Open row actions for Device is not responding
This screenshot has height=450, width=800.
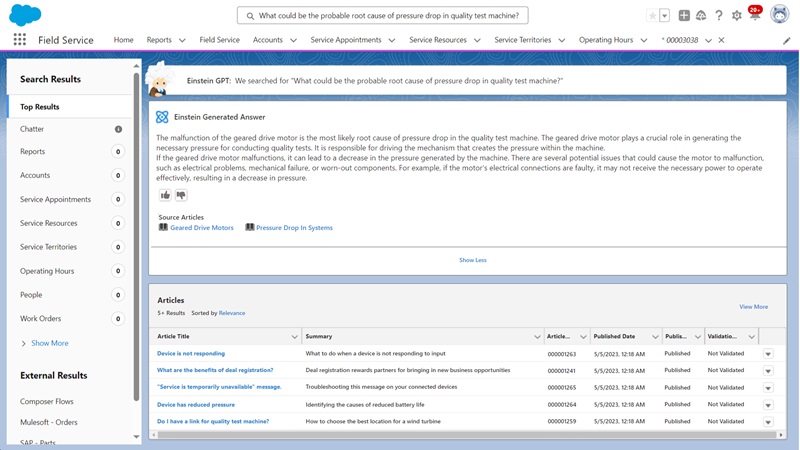click(x=768, y=354)
